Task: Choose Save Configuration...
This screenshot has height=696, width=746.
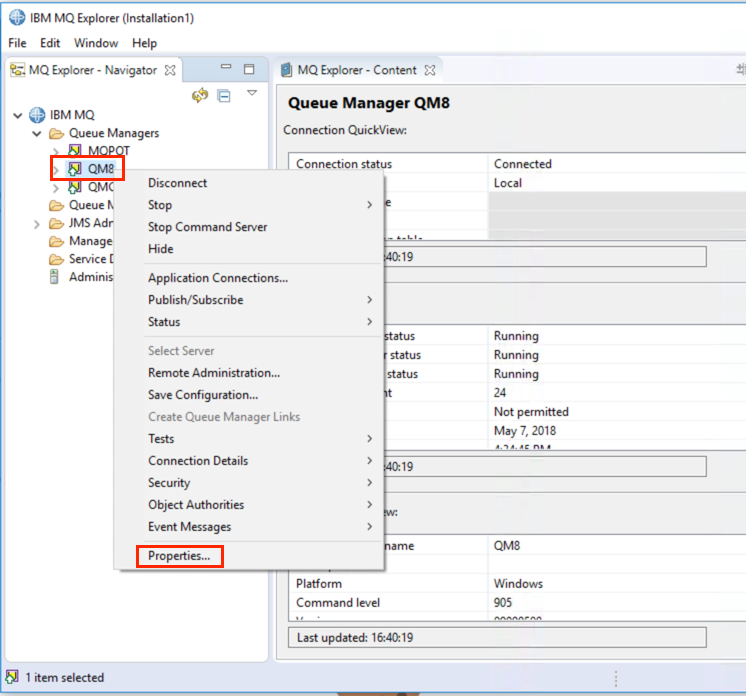Action: [x=248, y=394]
